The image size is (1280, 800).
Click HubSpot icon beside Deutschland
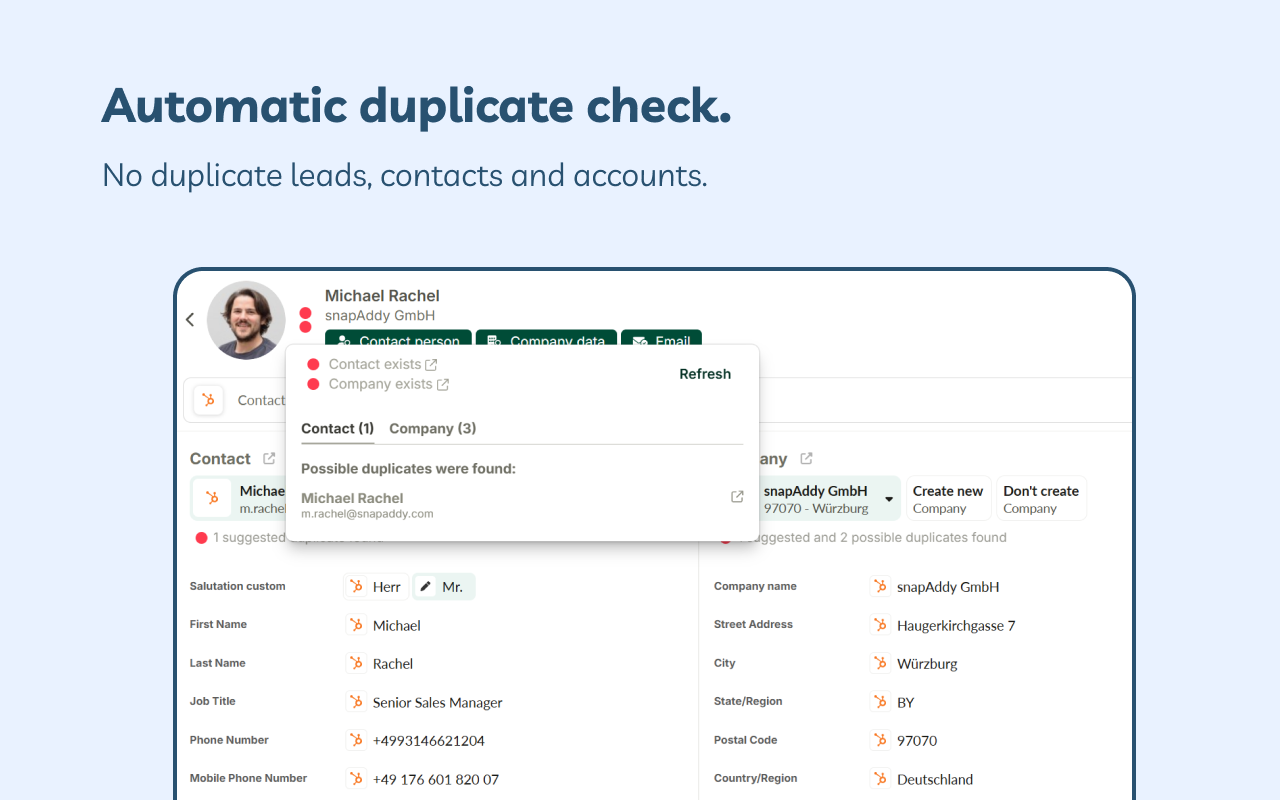point(880,779)
